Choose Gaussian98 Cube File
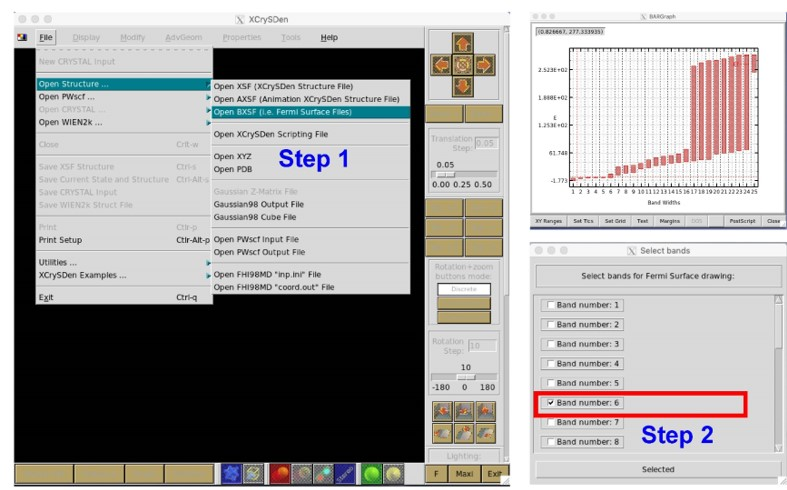 pos(311,217)
